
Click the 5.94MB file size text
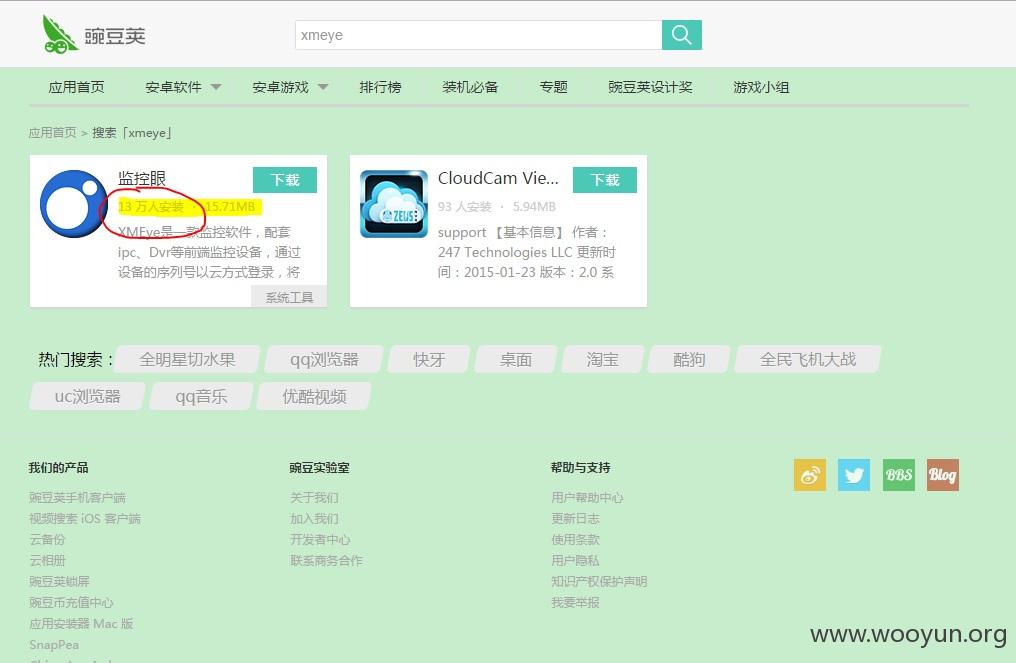[x=535, y=207]
